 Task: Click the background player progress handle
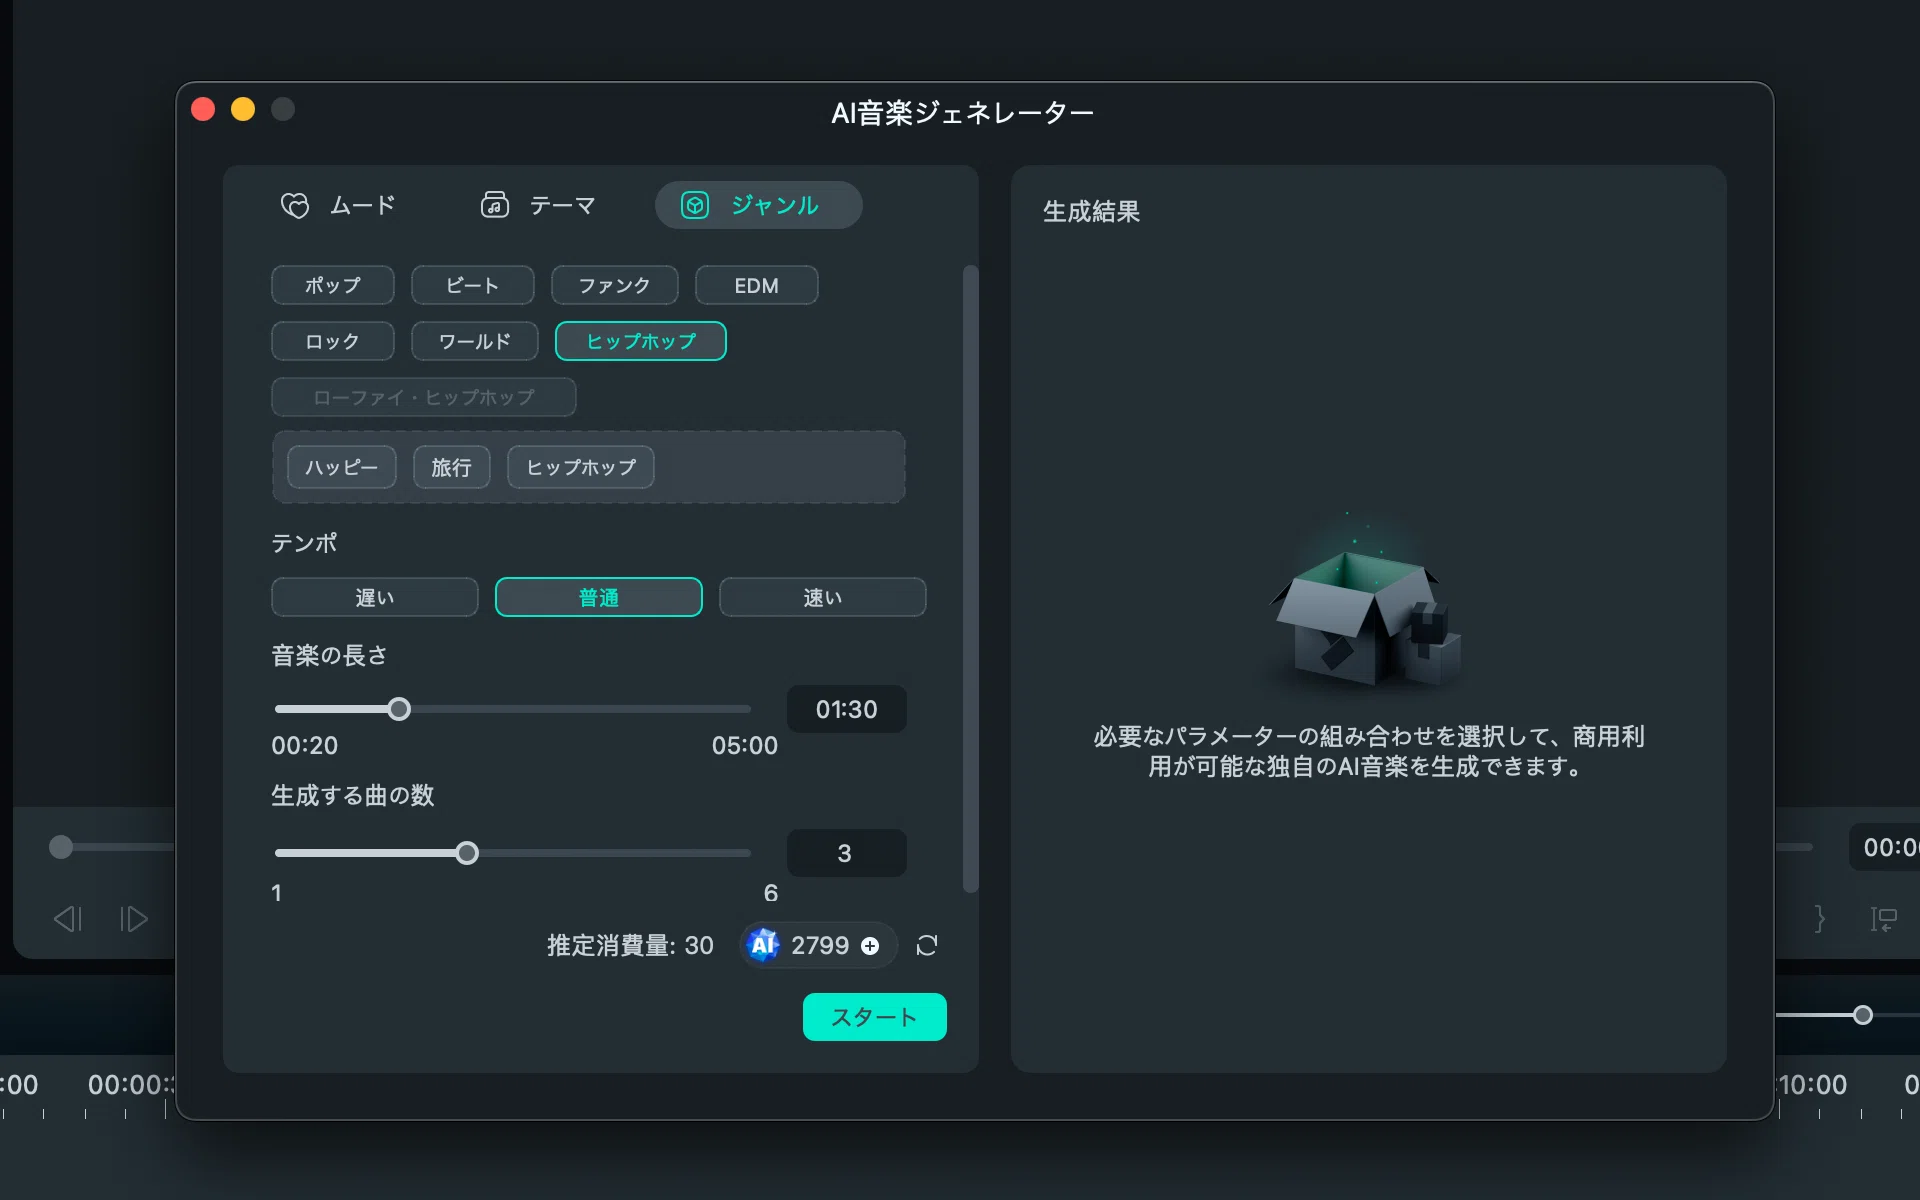point(61,847)
